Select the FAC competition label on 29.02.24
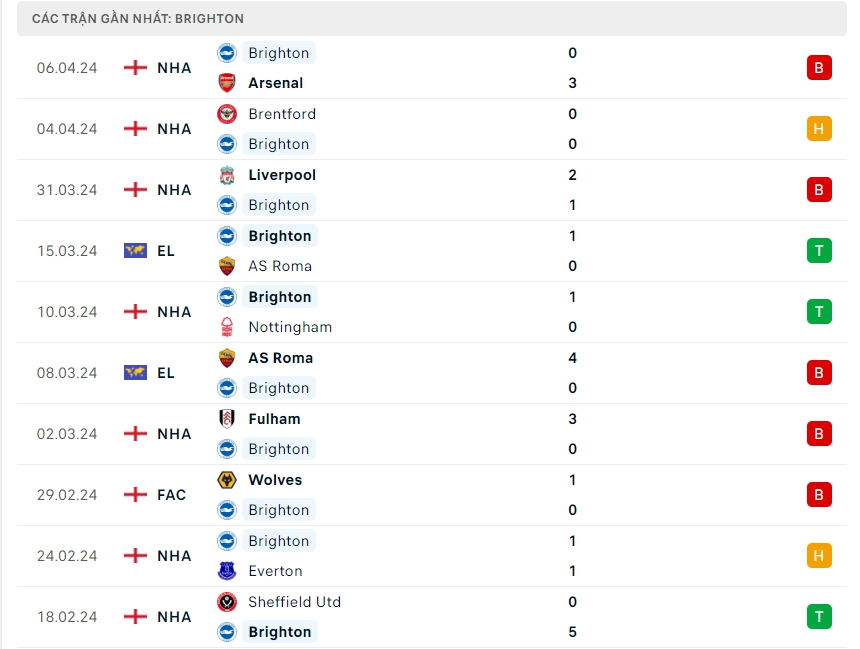Image resolution: width=860 pixels, height=649 pixels. (171, 495)
